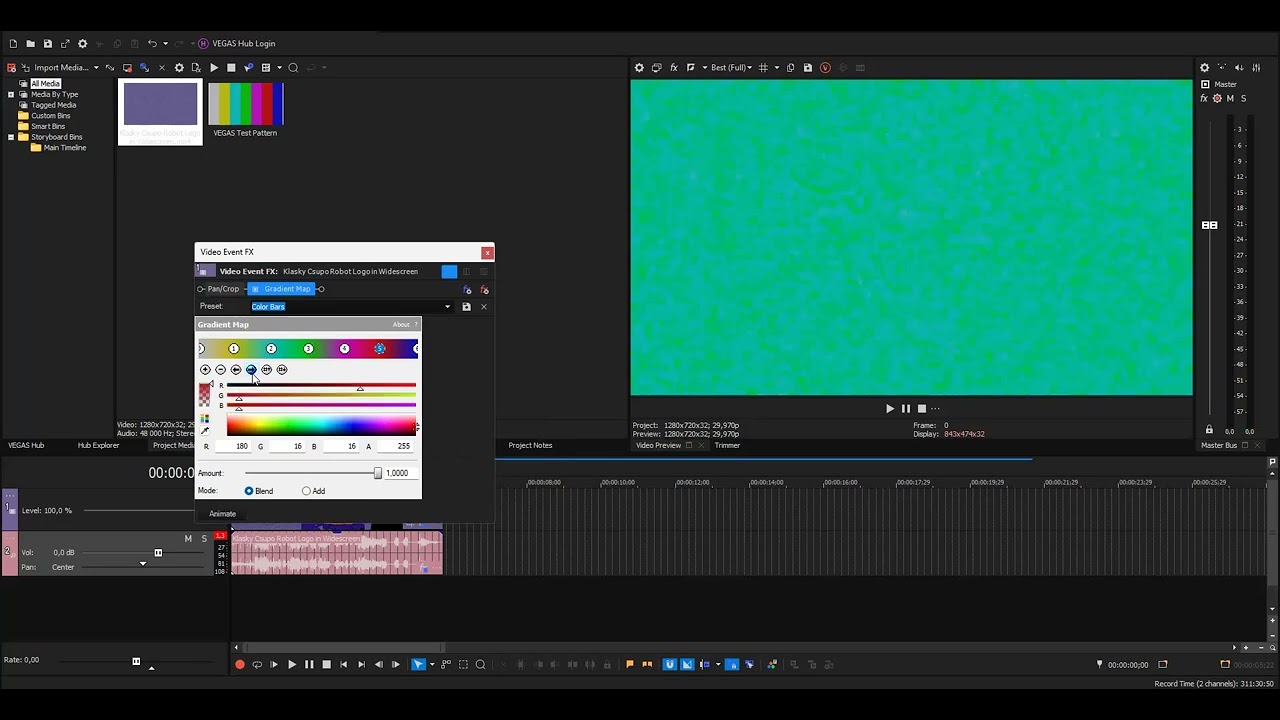Add a gradient point with plus icon
Viewport: 1280px width, 720px height.
click(x=205, y=370)
